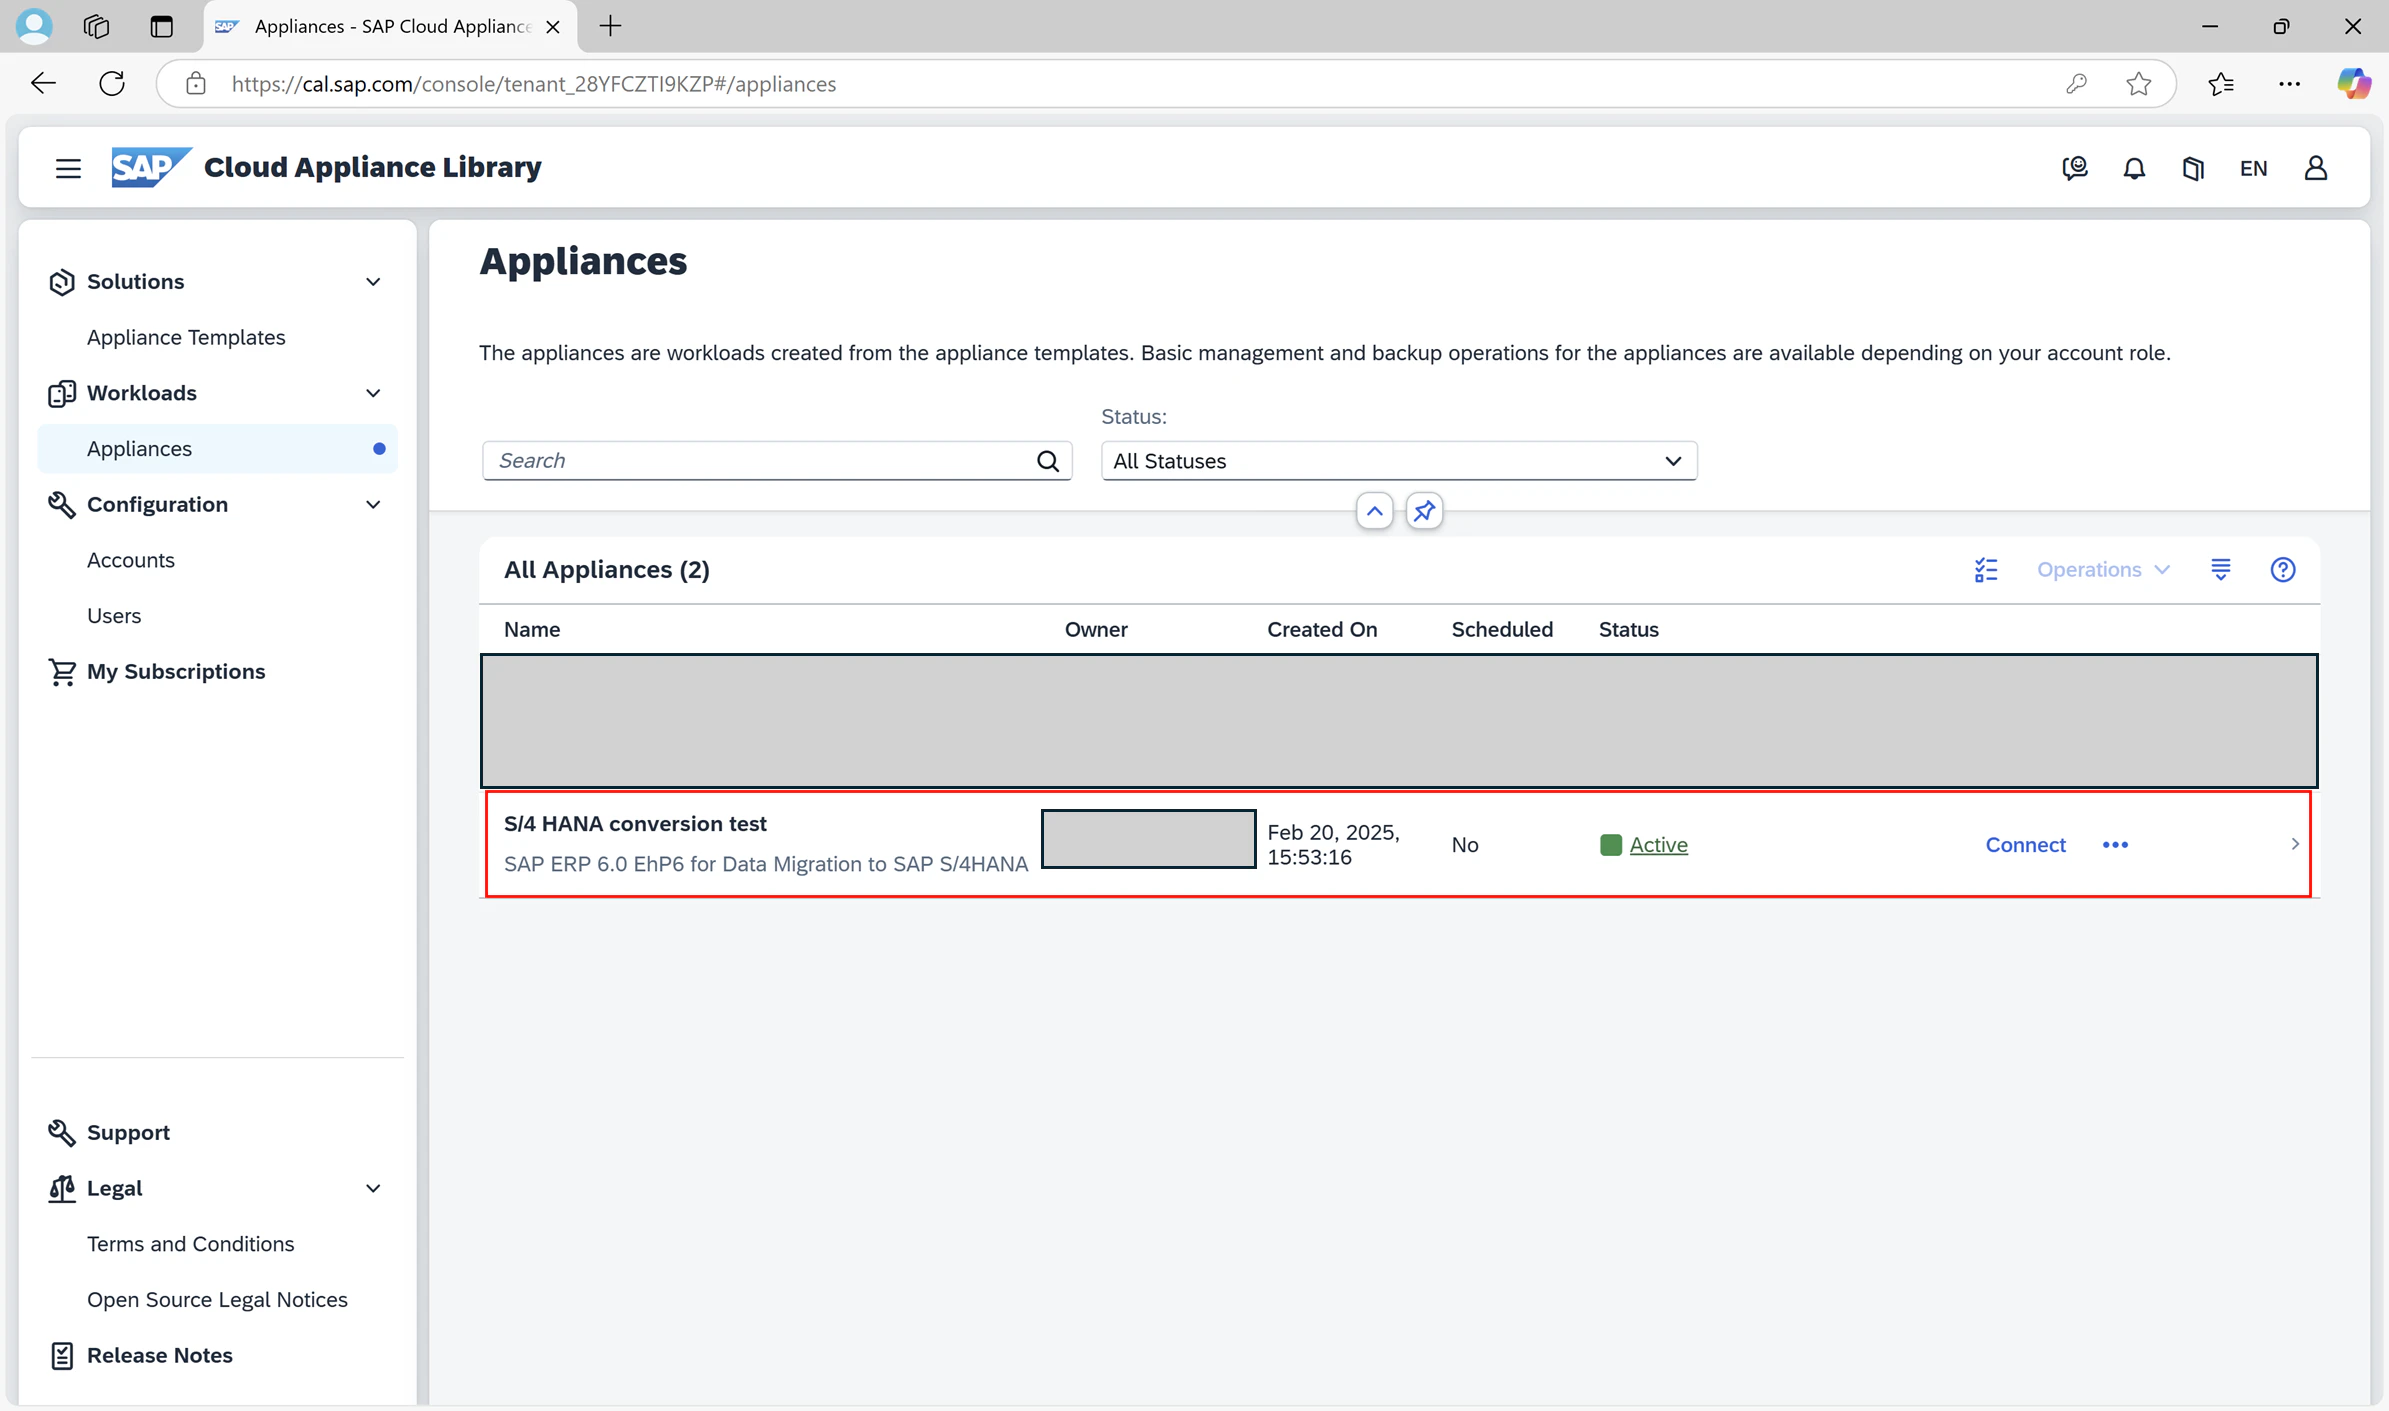
Task: Click the Name column header
Action: coord(532,630)
